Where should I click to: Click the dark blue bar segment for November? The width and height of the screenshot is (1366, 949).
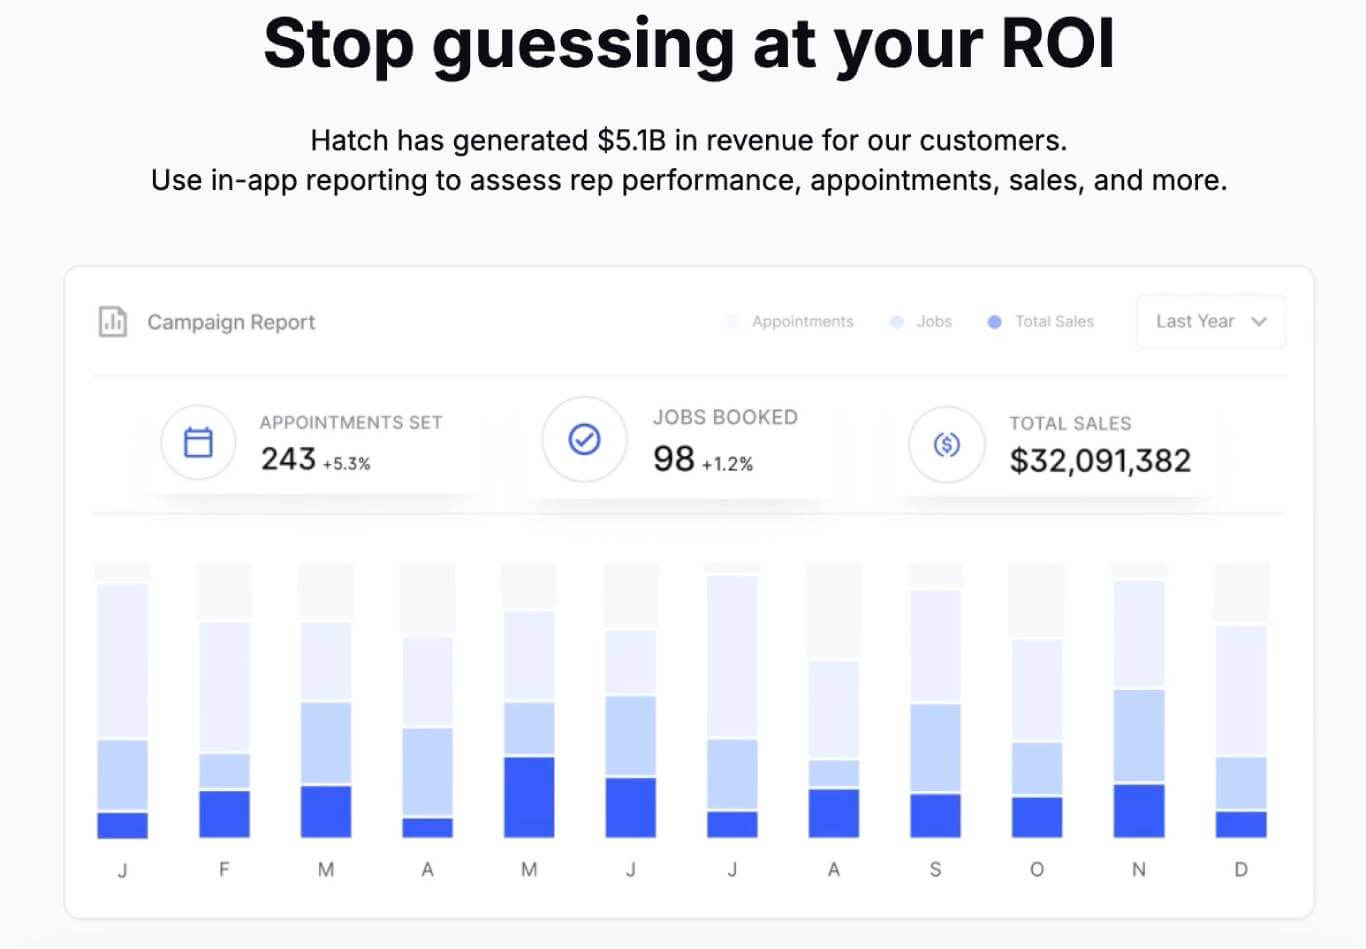click(1139, 811)
